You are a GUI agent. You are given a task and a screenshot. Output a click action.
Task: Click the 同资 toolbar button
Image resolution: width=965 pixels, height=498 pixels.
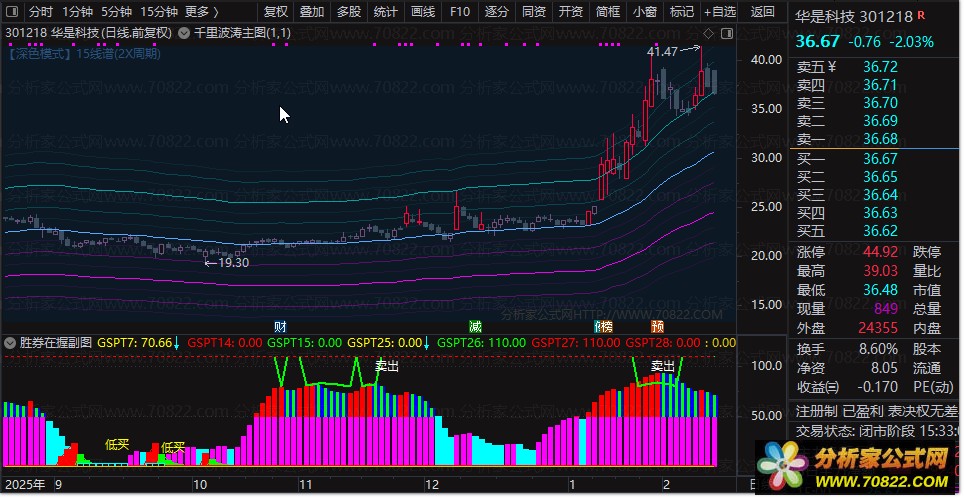click(x=534, y=12)
